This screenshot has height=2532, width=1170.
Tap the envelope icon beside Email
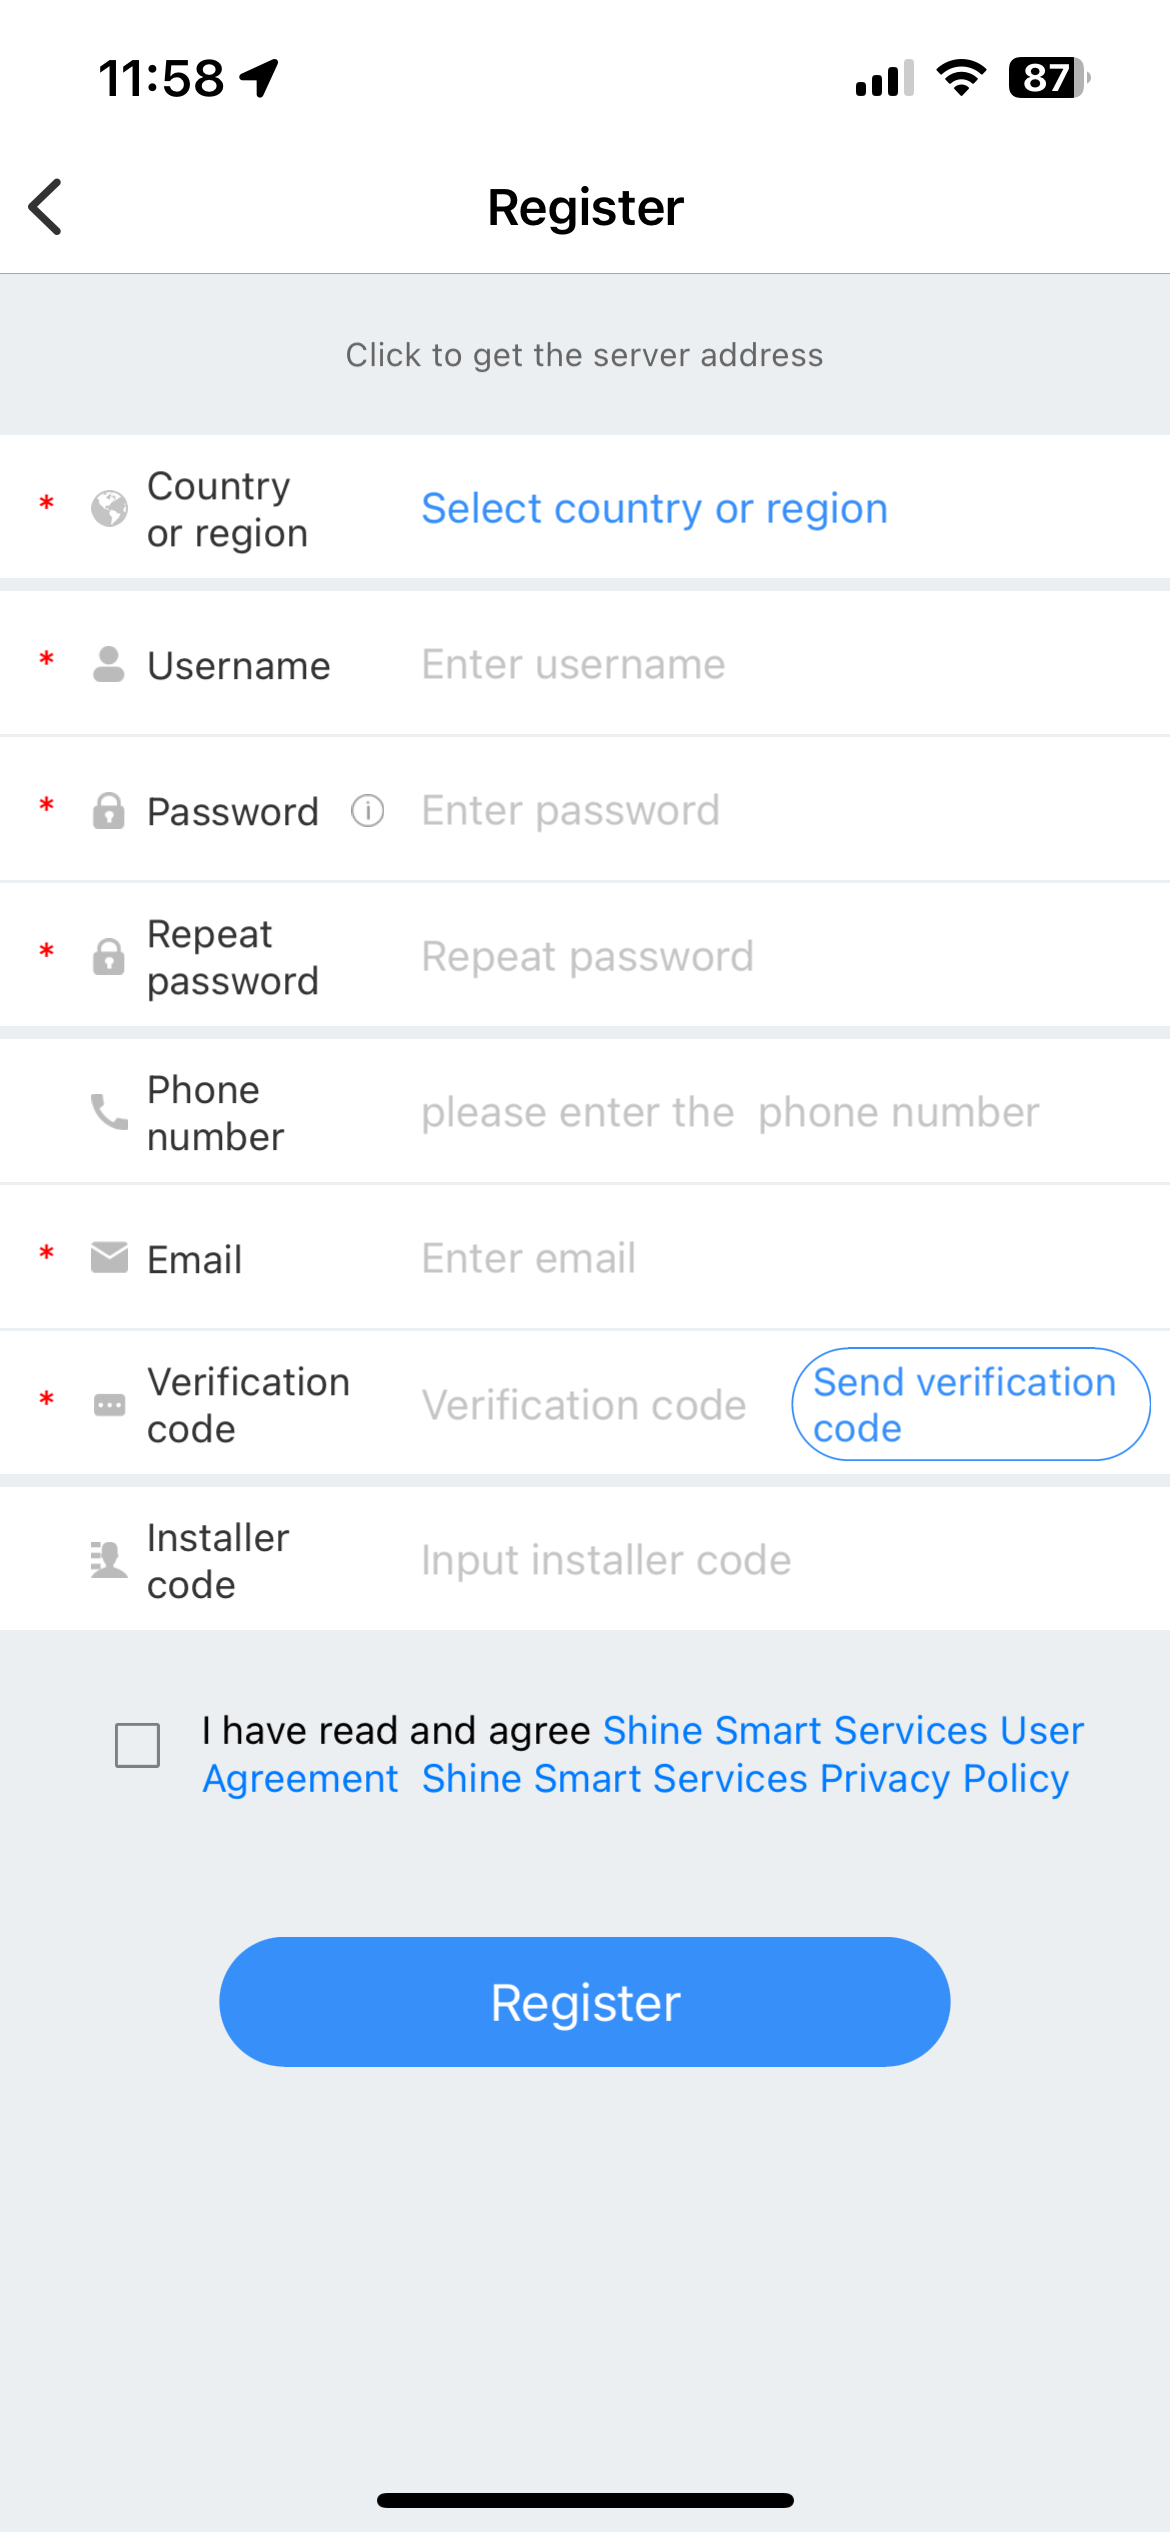pos(109,1258)
